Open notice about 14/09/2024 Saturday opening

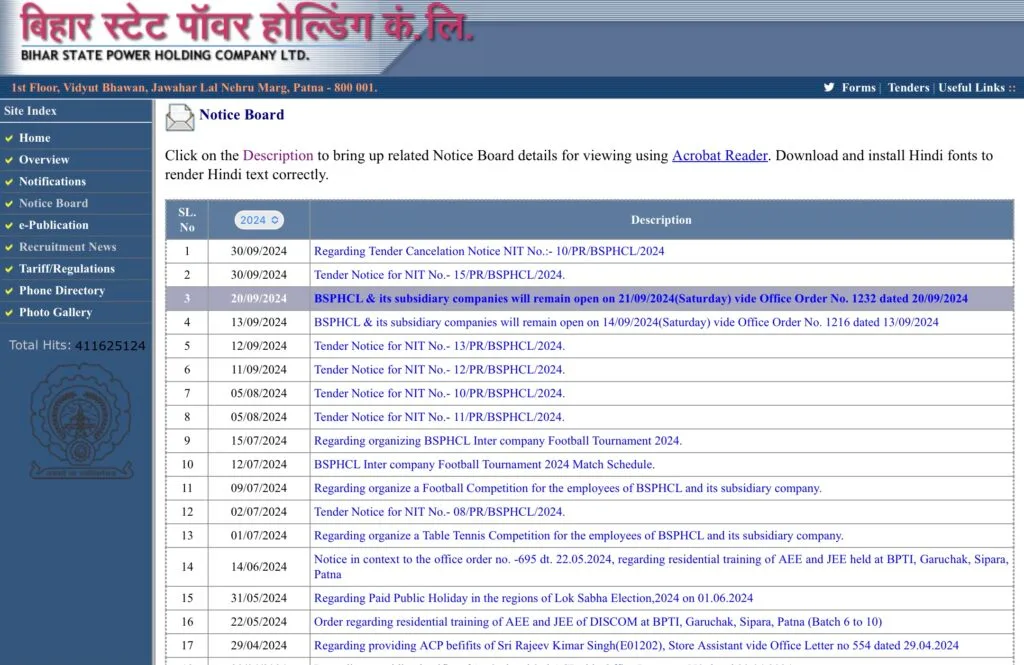(626, 322)
